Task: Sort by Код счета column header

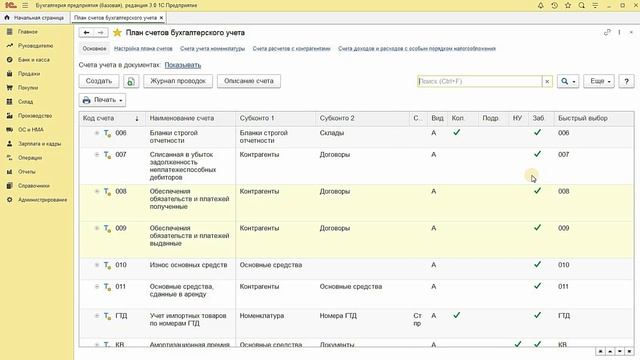Action: tap(112, 118)
